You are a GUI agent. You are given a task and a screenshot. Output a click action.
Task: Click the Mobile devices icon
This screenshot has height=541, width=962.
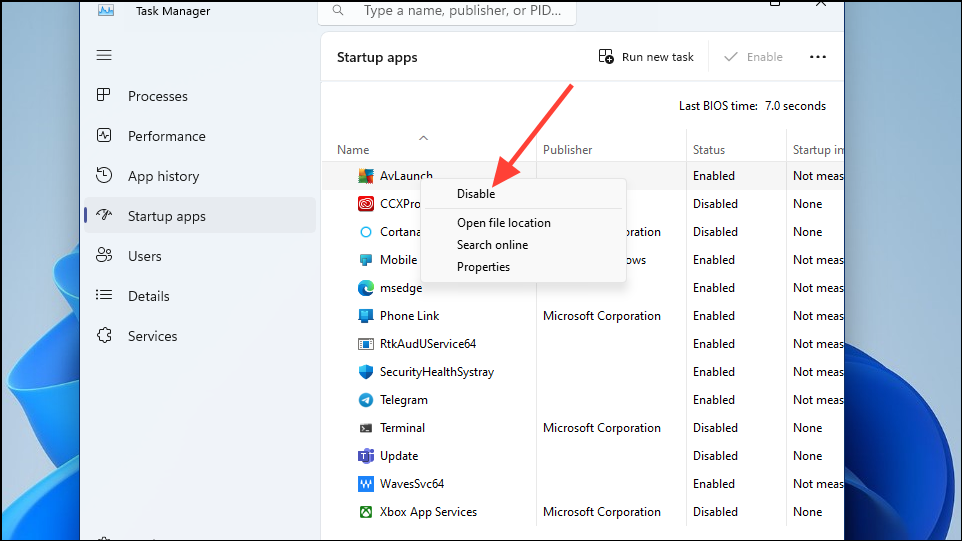(x=366, y=260)
